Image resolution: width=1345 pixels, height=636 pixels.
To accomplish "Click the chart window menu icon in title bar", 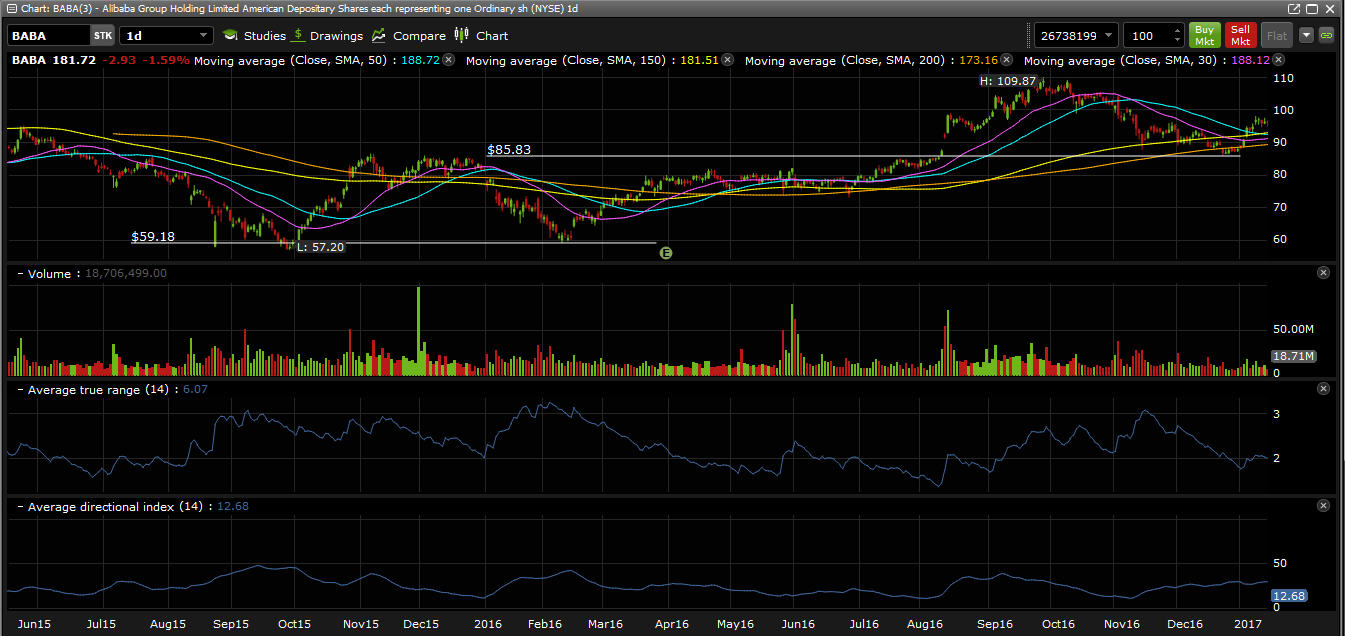I will tap(10, 8).
